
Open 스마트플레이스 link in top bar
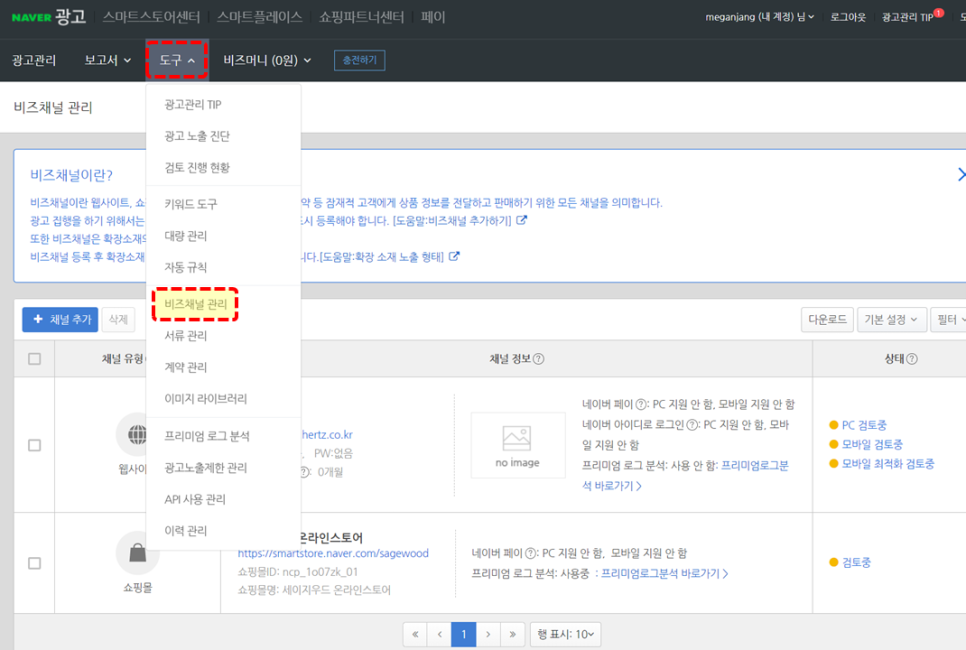click(x=259, y=17)
